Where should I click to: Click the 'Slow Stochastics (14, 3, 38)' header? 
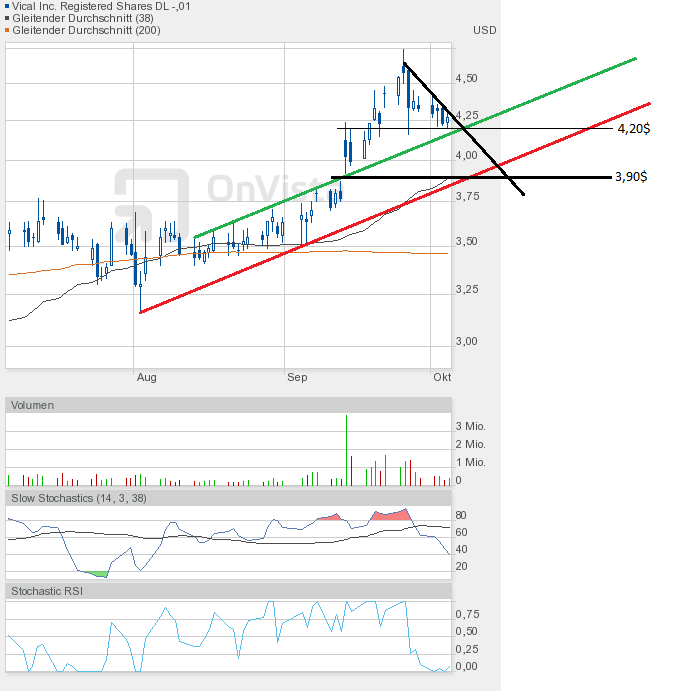[x=228, y=498]
